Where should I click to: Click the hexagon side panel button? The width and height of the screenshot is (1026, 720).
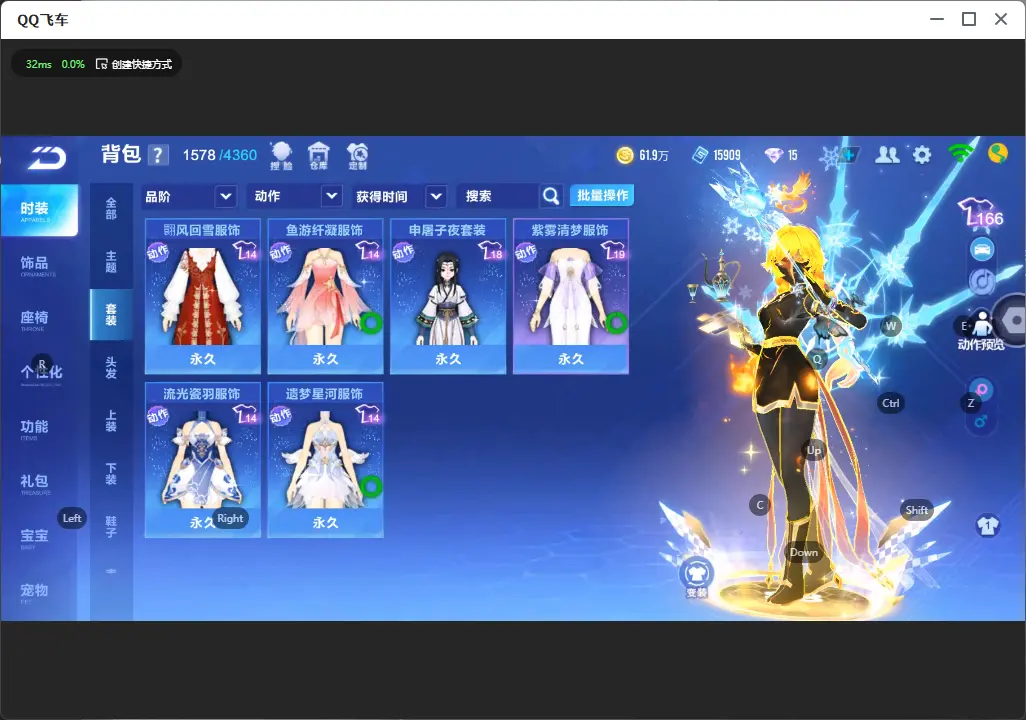pyautogui.click(x=1012, y=321)
